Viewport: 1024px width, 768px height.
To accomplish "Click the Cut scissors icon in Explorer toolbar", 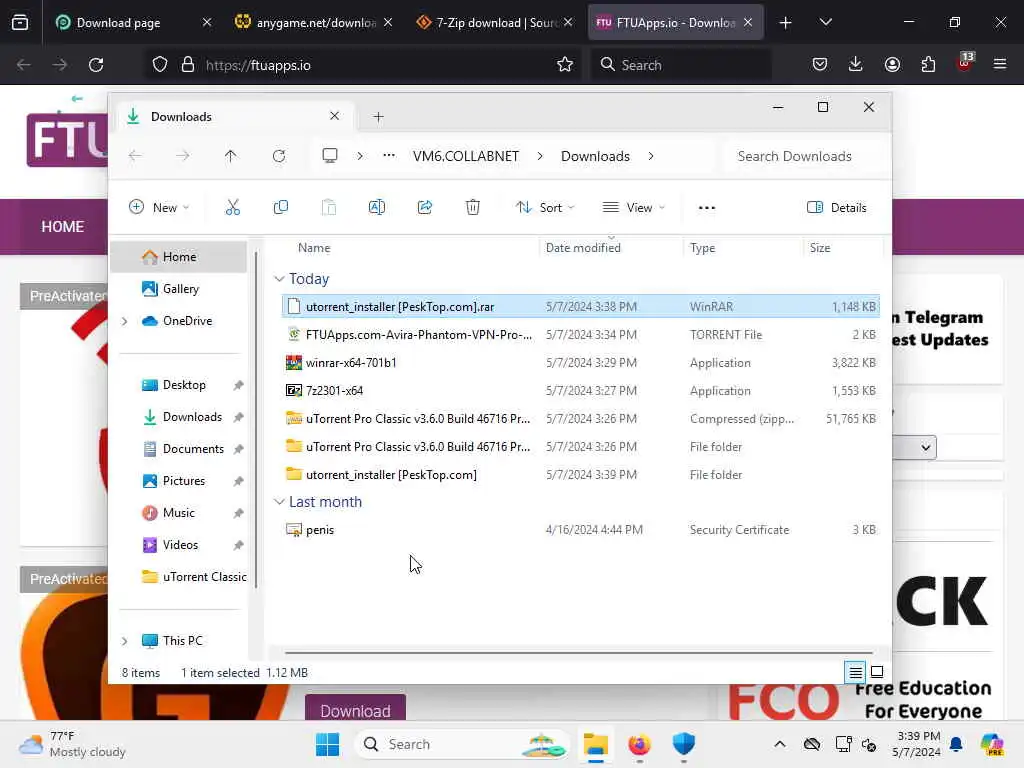I will [232, 208].
